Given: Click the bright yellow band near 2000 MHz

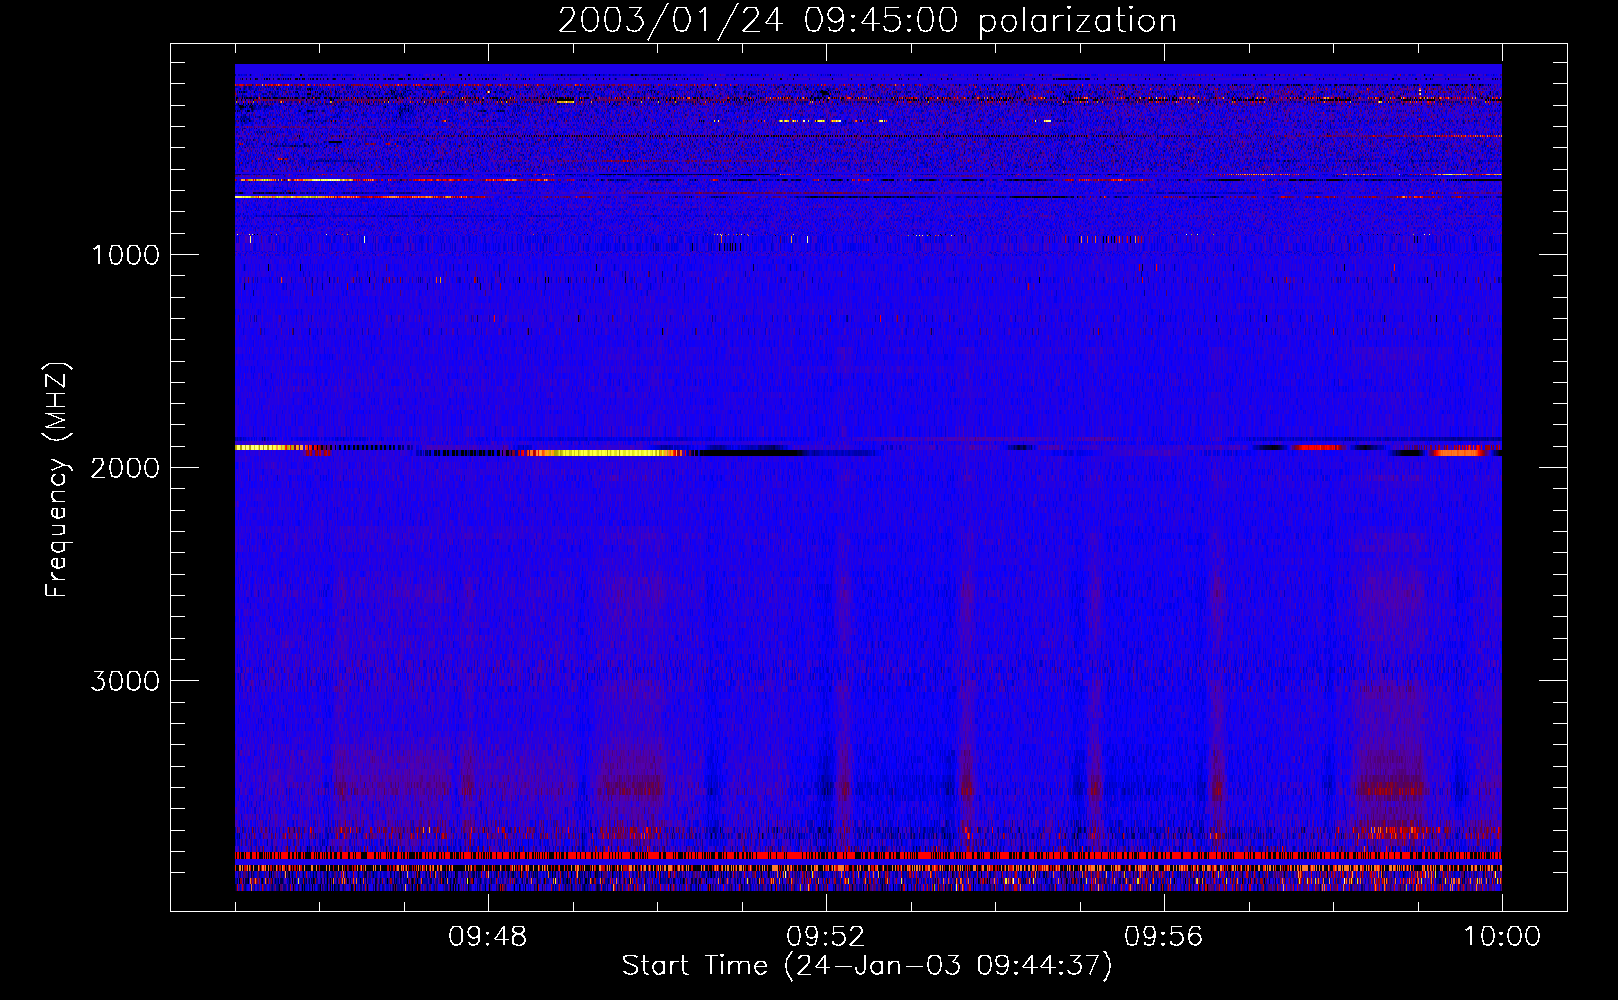Looking at the screenshot, I should [605, 453].
